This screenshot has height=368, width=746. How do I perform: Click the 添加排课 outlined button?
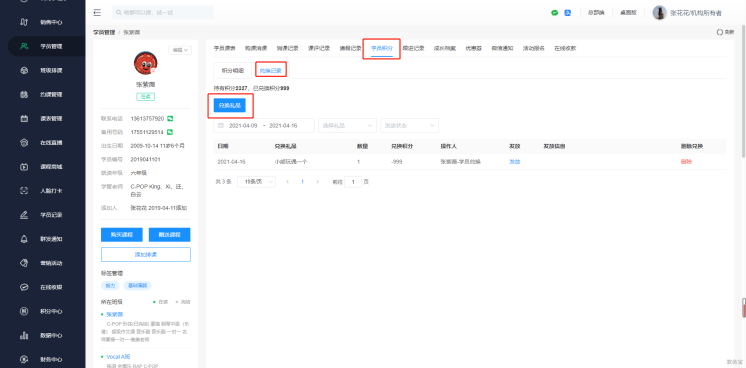[146, 255]
